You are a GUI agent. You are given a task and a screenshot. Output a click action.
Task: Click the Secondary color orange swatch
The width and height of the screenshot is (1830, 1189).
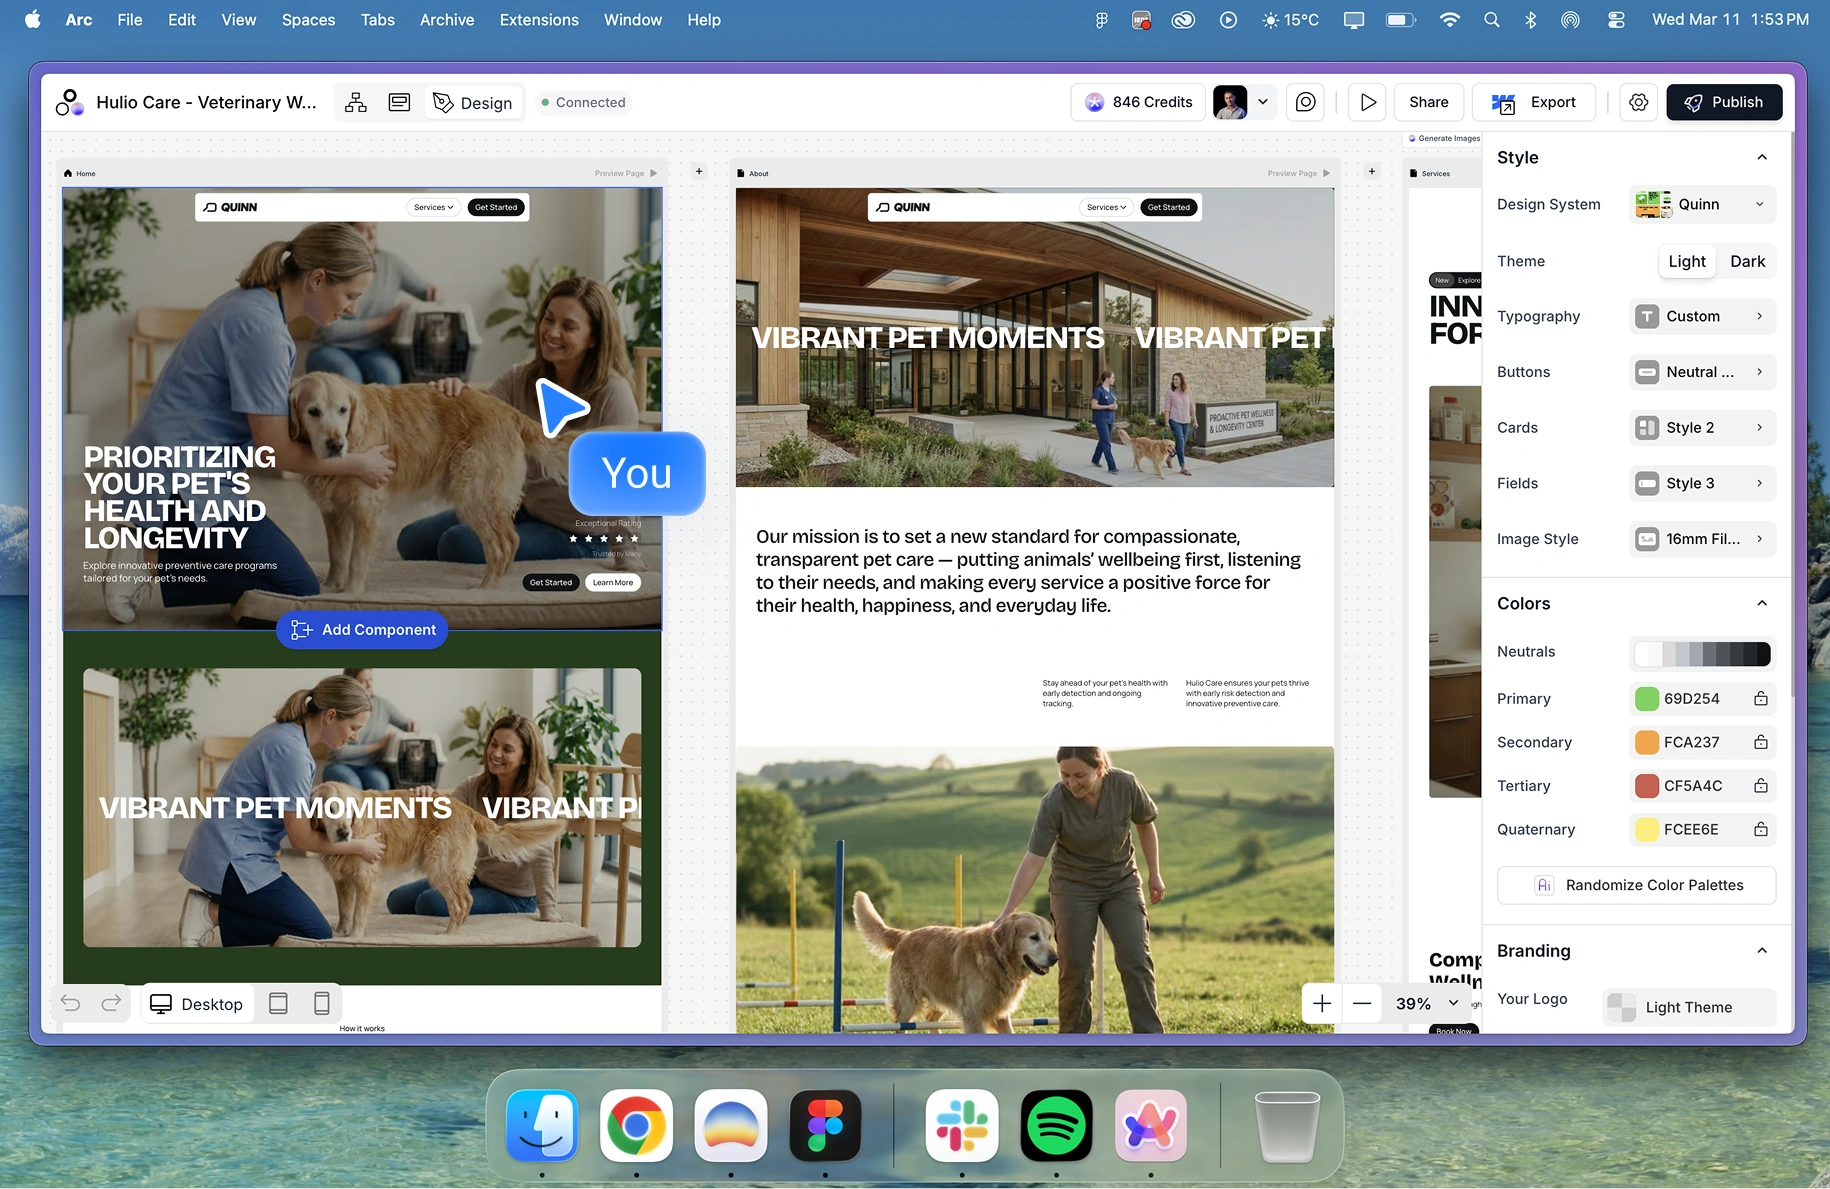[x=1646, y=742]
